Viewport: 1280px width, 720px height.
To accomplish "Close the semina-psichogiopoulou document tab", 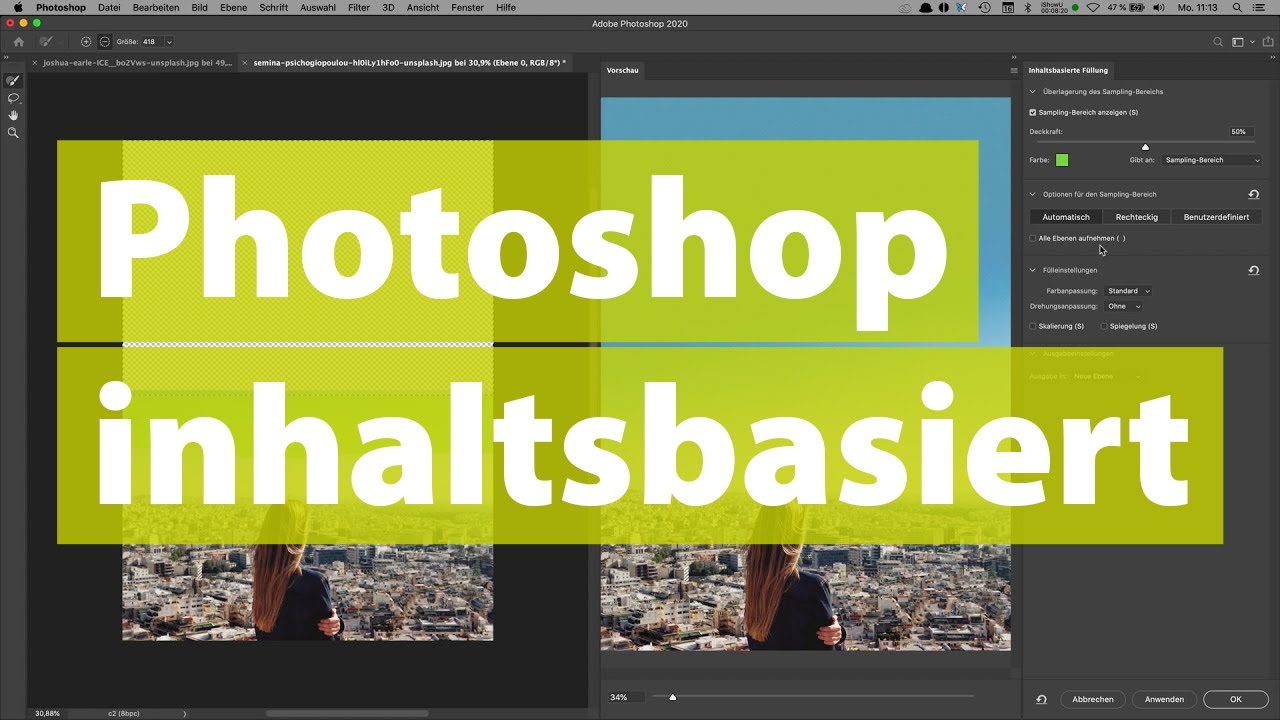I will [247, 62].
